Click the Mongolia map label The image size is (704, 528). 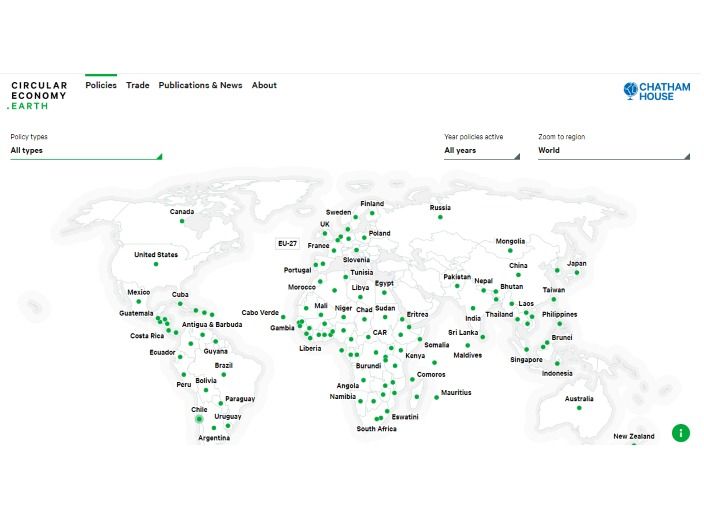pyautogui.click(x=510, y=241)
